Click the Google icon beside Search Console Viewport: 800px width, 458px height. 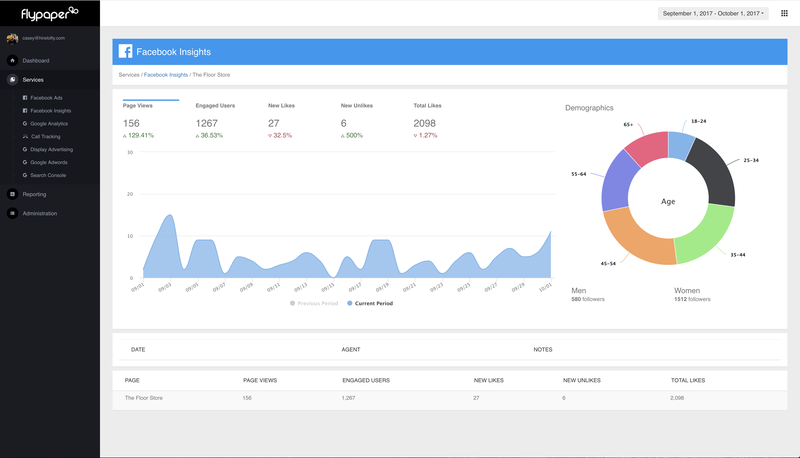click(x=25, y=175)
